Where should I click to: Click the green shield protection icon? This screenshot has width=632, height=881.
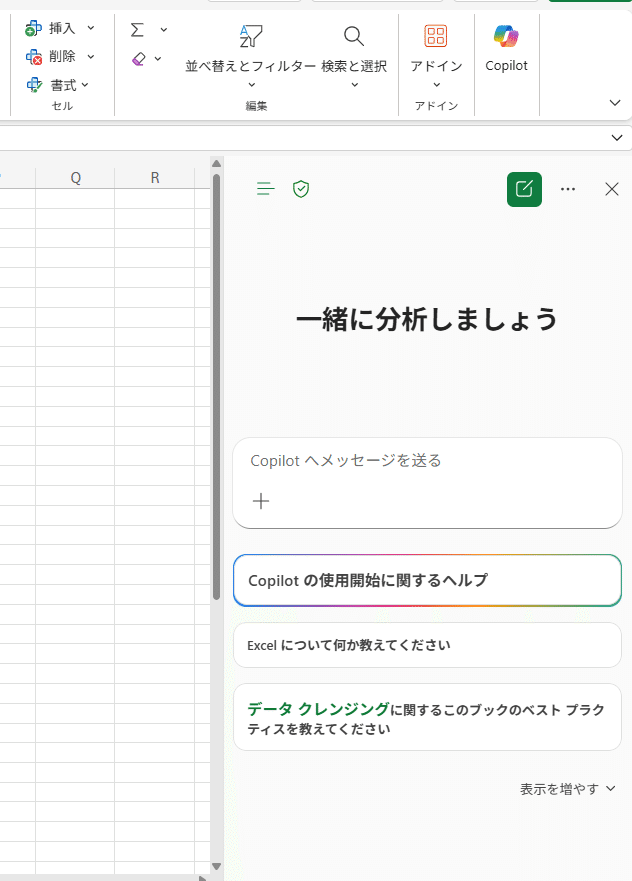(301, 189)
